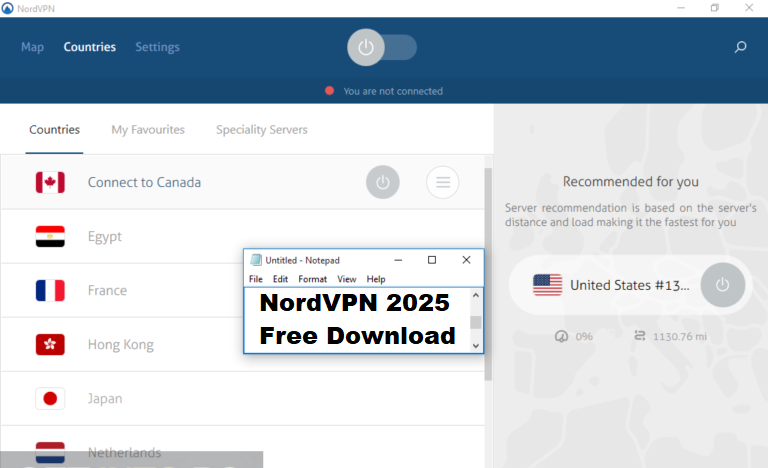Open Notepad Format menu
Image resolution: width=768 pixels, height=468 pixels.
(x=312, y=279)
